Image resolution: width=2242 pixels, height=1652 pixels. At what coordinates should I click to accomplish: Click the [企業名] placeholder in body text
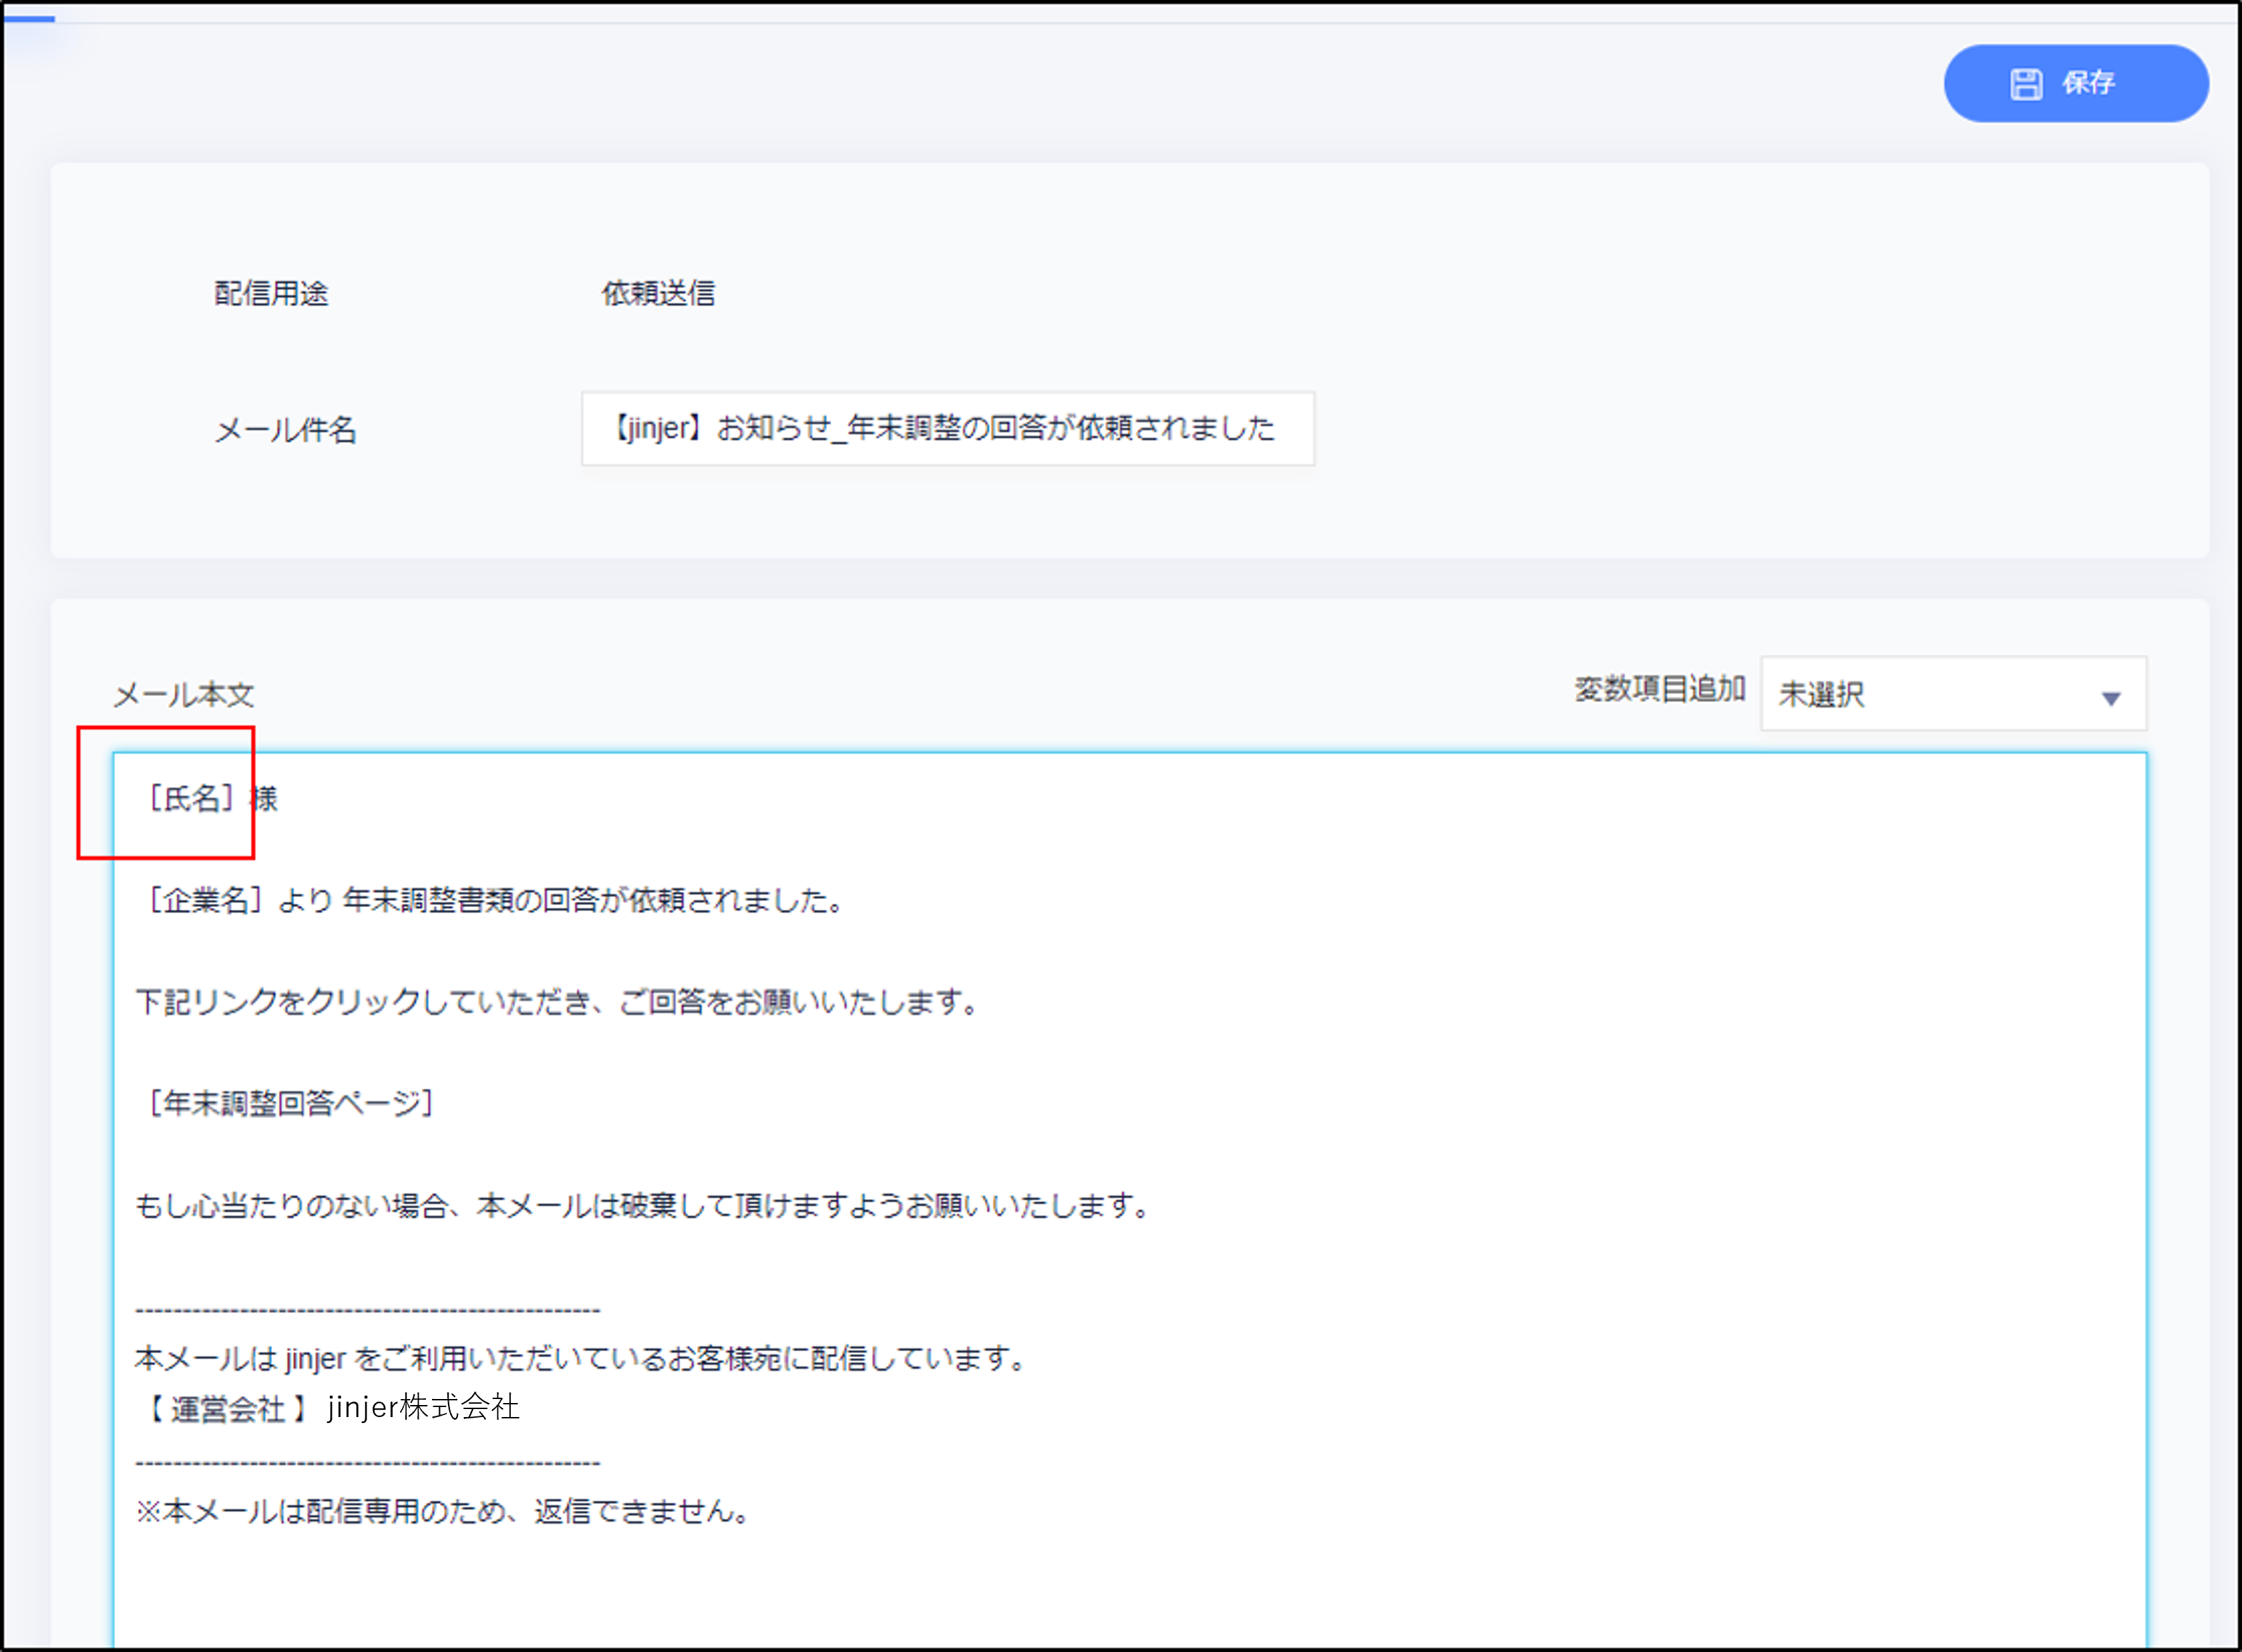click(x=205, y=900)
